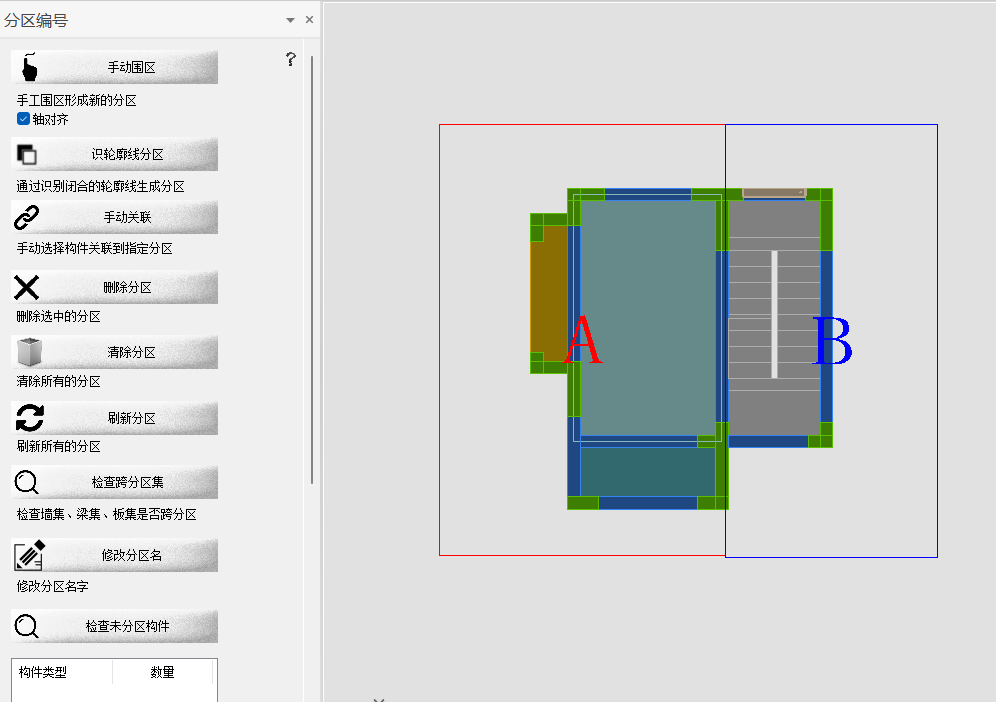The image size is (996, 702).
Task: Click the hand icon for manual zoning
Action: pos(29,67)
